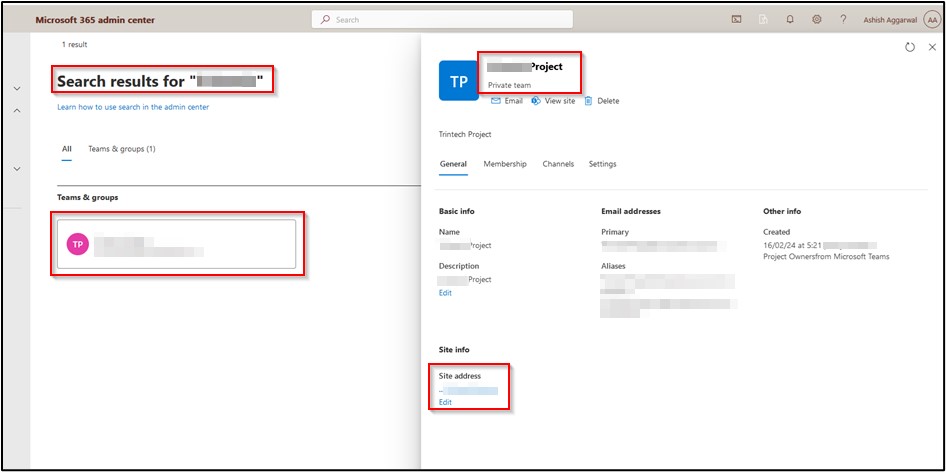Click the document icon in header bar
946x472 pixels.
coord(763,19)
